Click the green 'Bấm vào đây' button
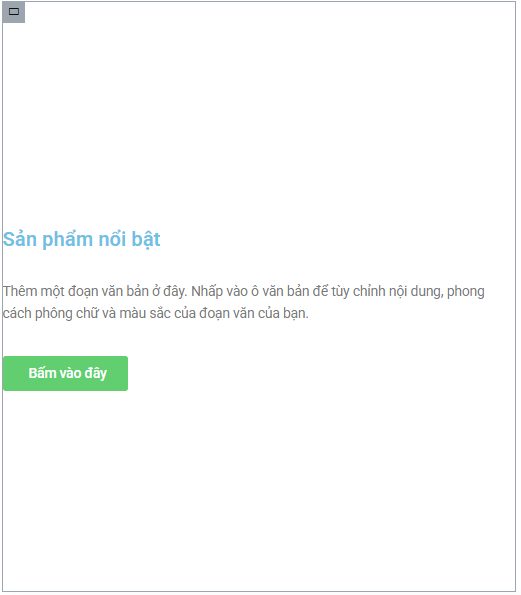 (x=65, y=373)
